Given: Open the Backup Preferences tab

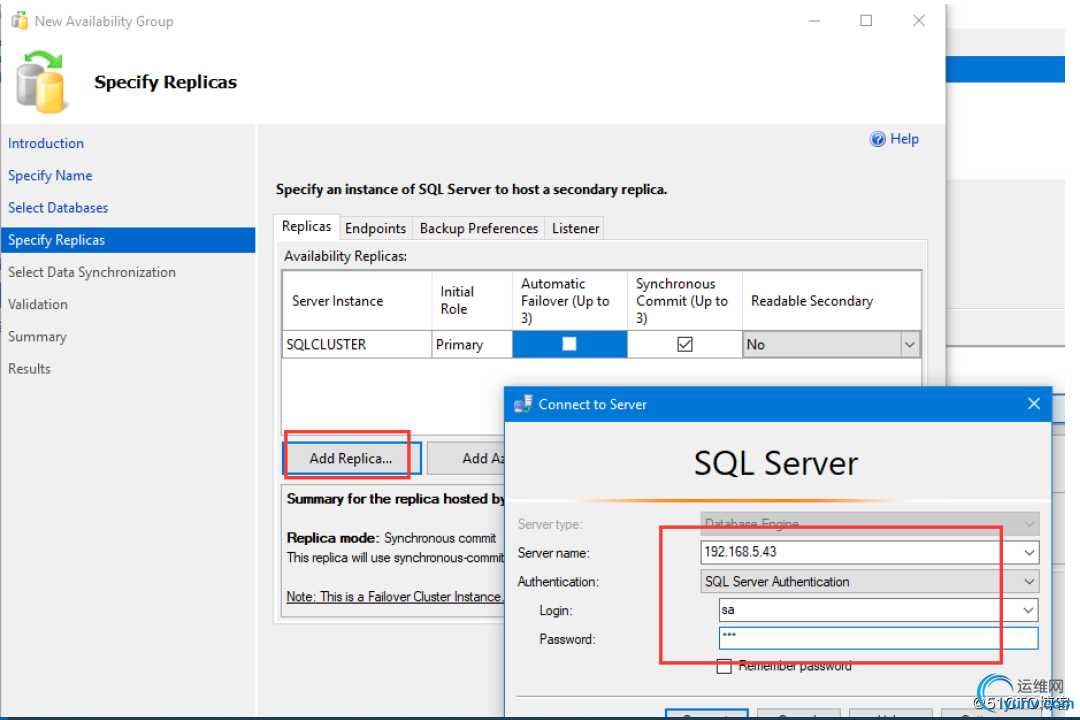Looking at the screenshot, I should pyautogui.click(x=479, y=228).
